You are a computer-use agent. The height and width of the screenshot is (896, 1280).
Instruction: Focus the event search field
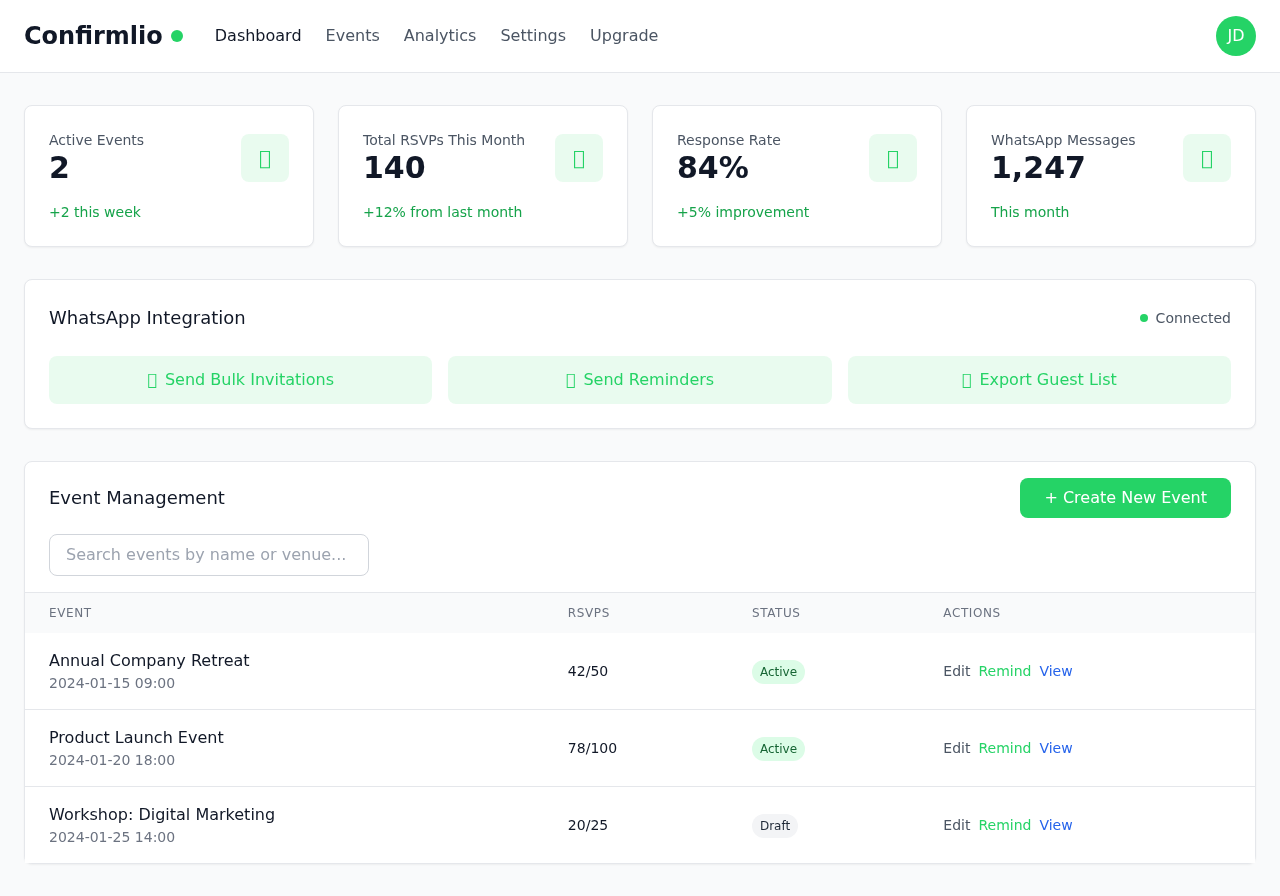point(209,555)
